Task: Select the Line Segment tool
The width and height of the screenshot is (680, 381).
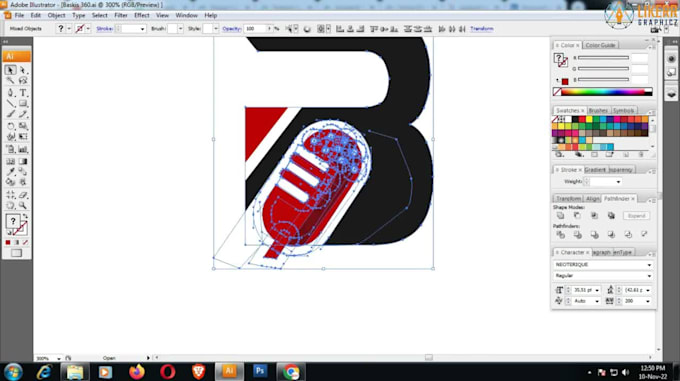Action: point(10,104)
